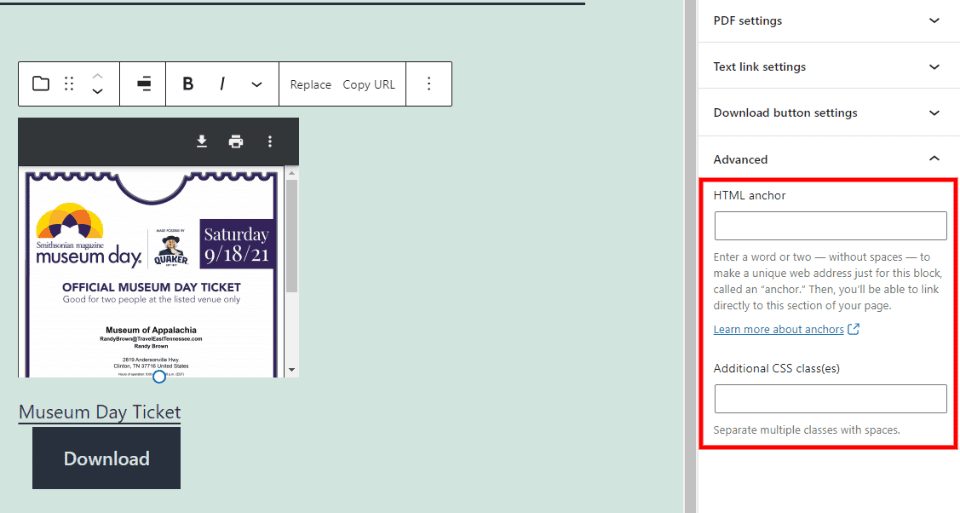
Task: Click the 'Additional CSS class(es)' label
Action: click(776, 368)
